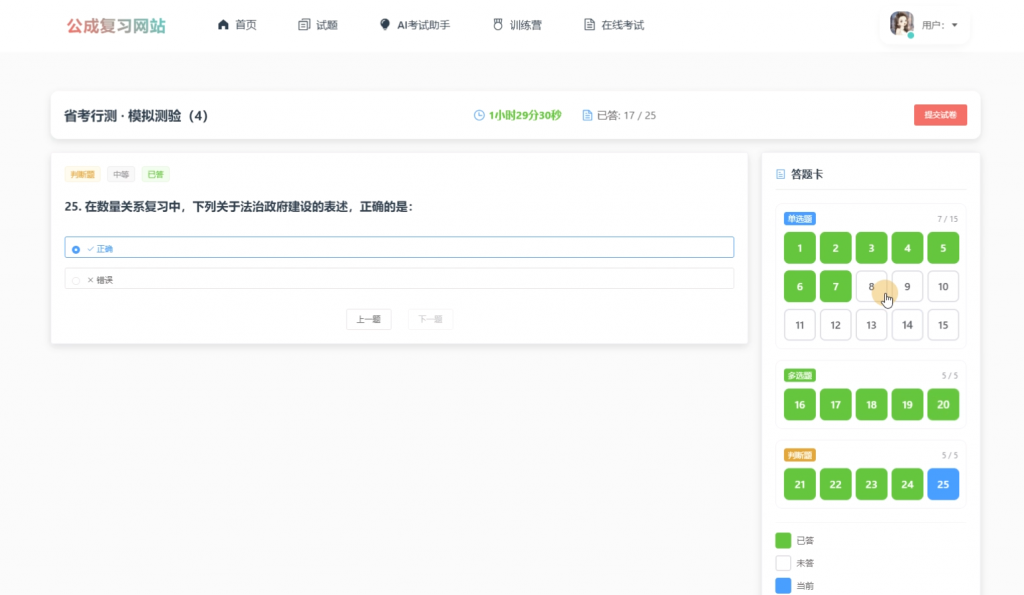Click the 答题卡 header icon

click(780, 174)
